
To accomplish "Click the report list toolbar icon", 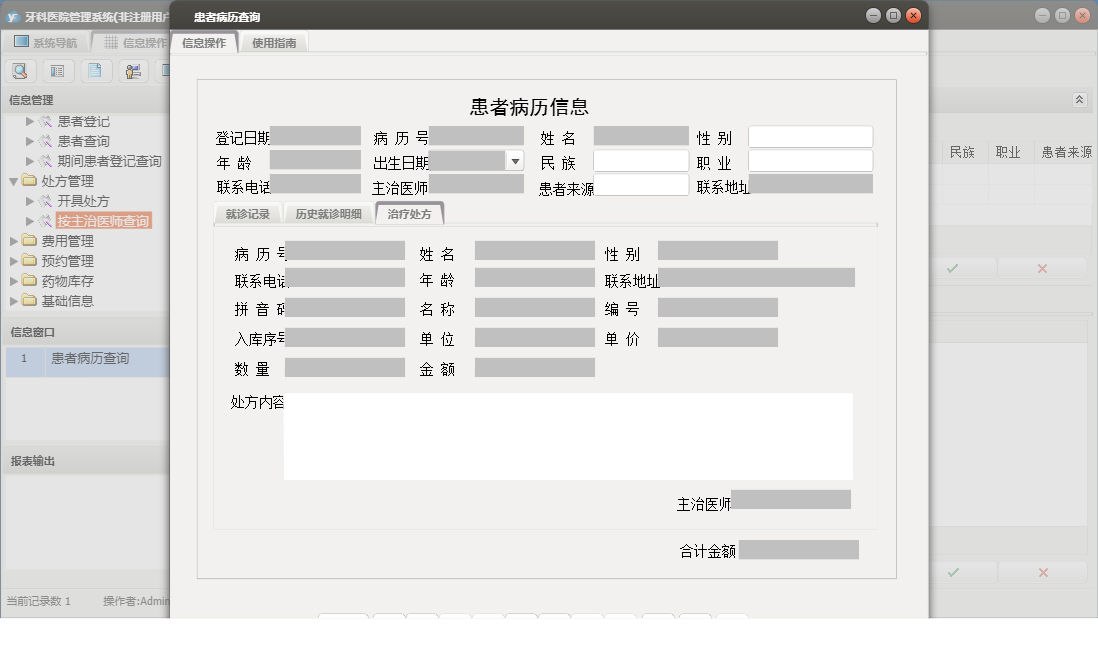I will click(x=55, y=70).
